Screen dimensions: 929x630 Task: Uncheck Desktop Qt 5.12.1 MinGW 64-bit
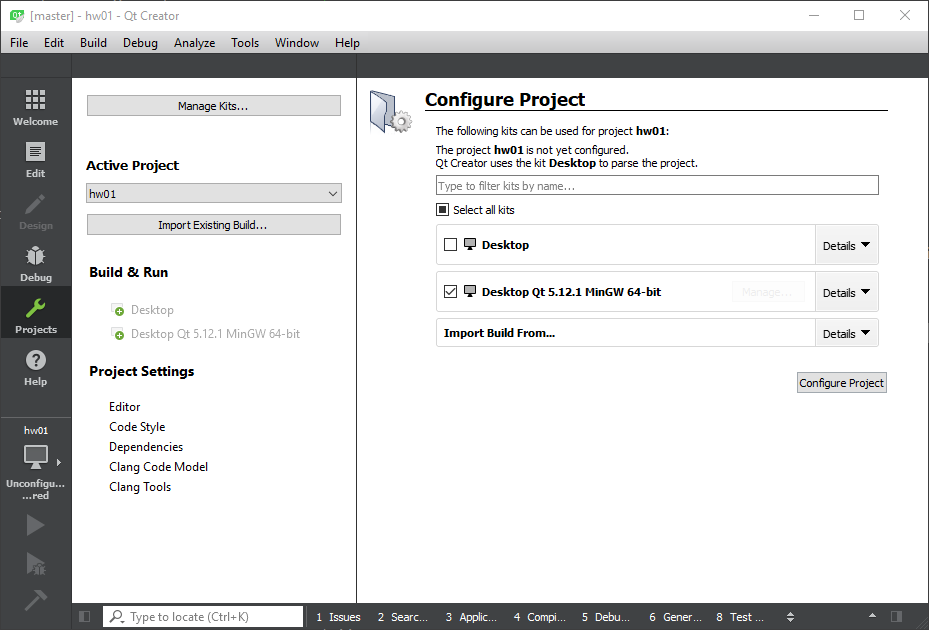coord(450,292)
